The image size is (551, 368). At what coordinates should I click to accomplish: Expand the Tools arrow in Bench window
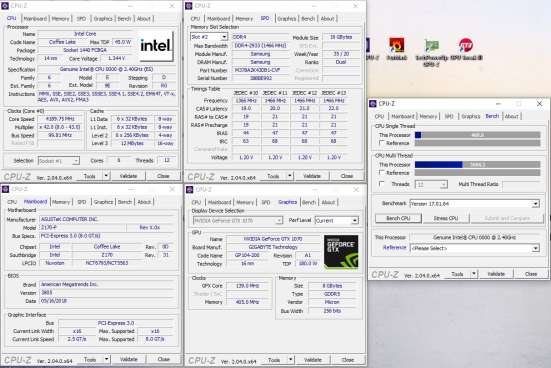[474, 274]
